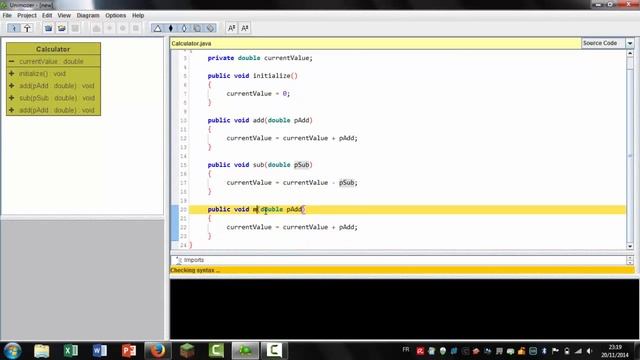The width and height of the screenshot is (640, 360).
Task: Open Firefox from the taskbar
Action: pyautogui.click(x=158, y=351)
